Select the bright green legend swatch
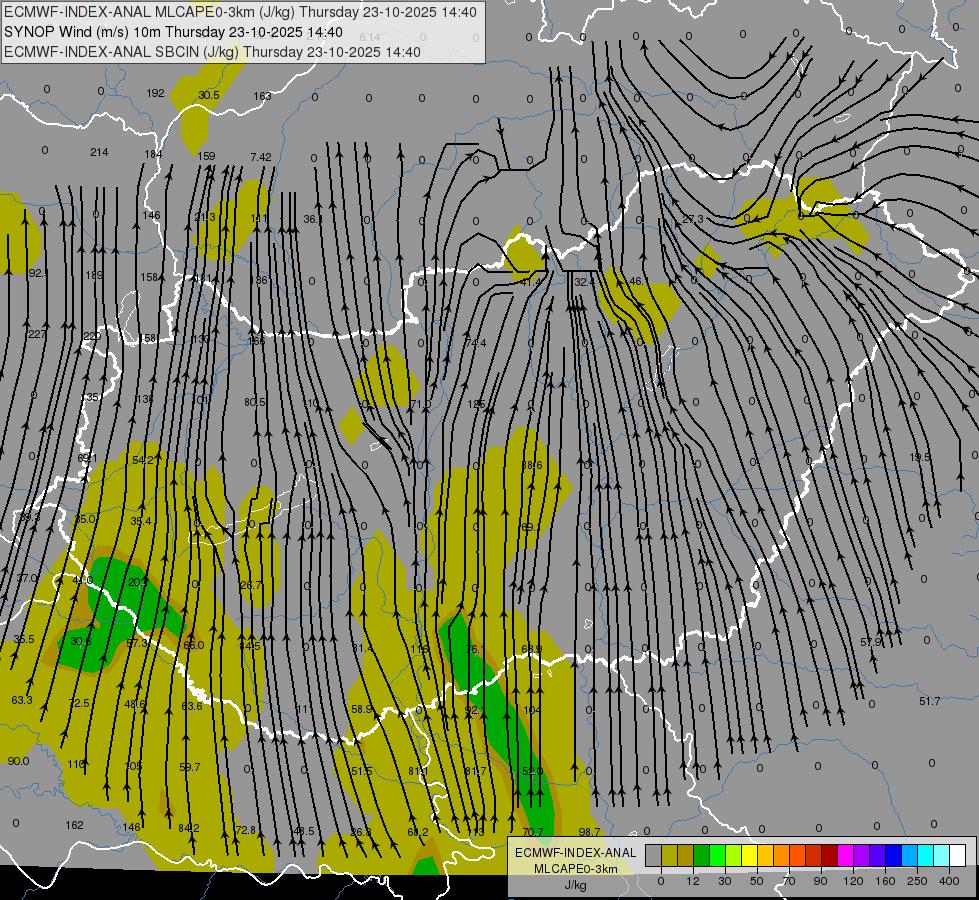The image size is (979, 900). click(x=717, y=855)
